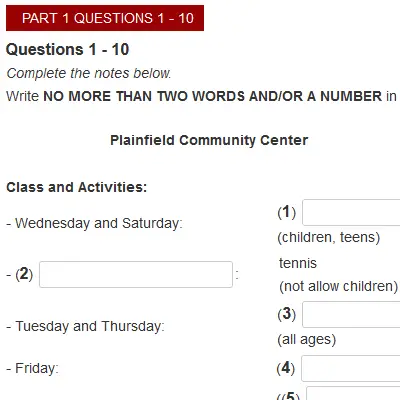Select the Plainfield Community Center title
The image size is (400, 400).
[209, 140]
